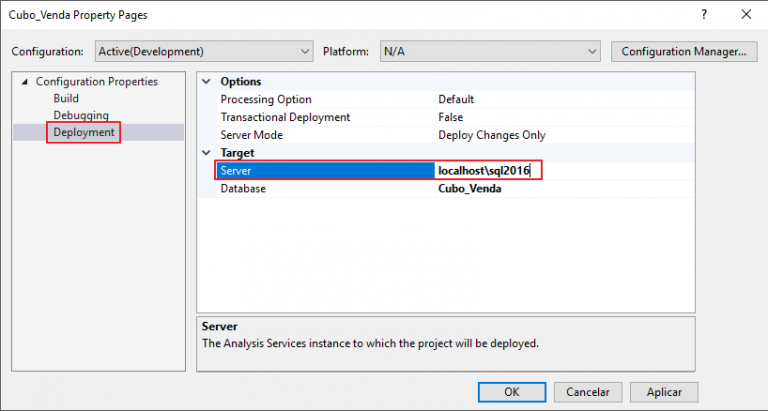The height and width of the screenshot is (411, 768).
Task: Collapse the Target section
Action: (x=207, y=153)
